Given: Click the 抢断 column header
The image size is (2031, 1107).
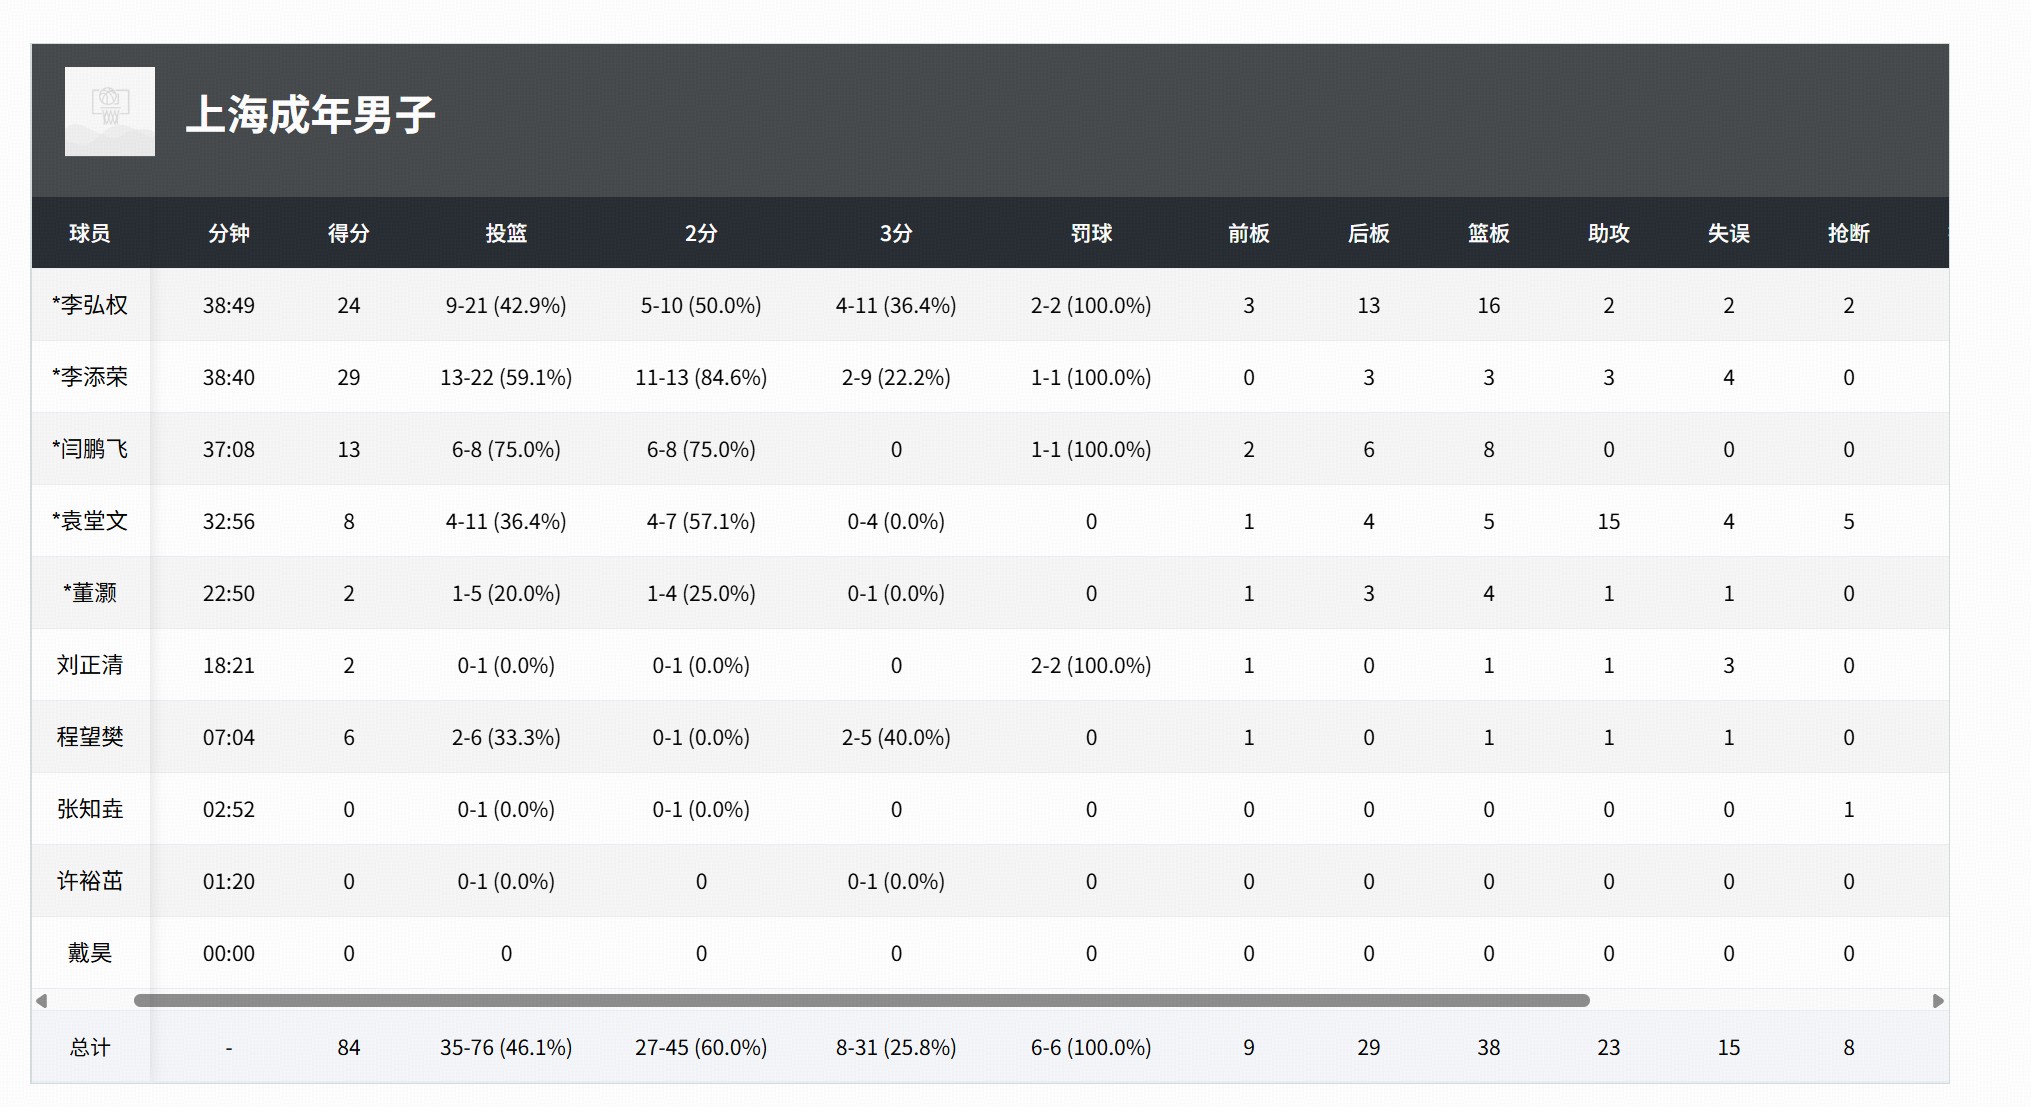Looking at the screenshot, I should coord(1848,233).
